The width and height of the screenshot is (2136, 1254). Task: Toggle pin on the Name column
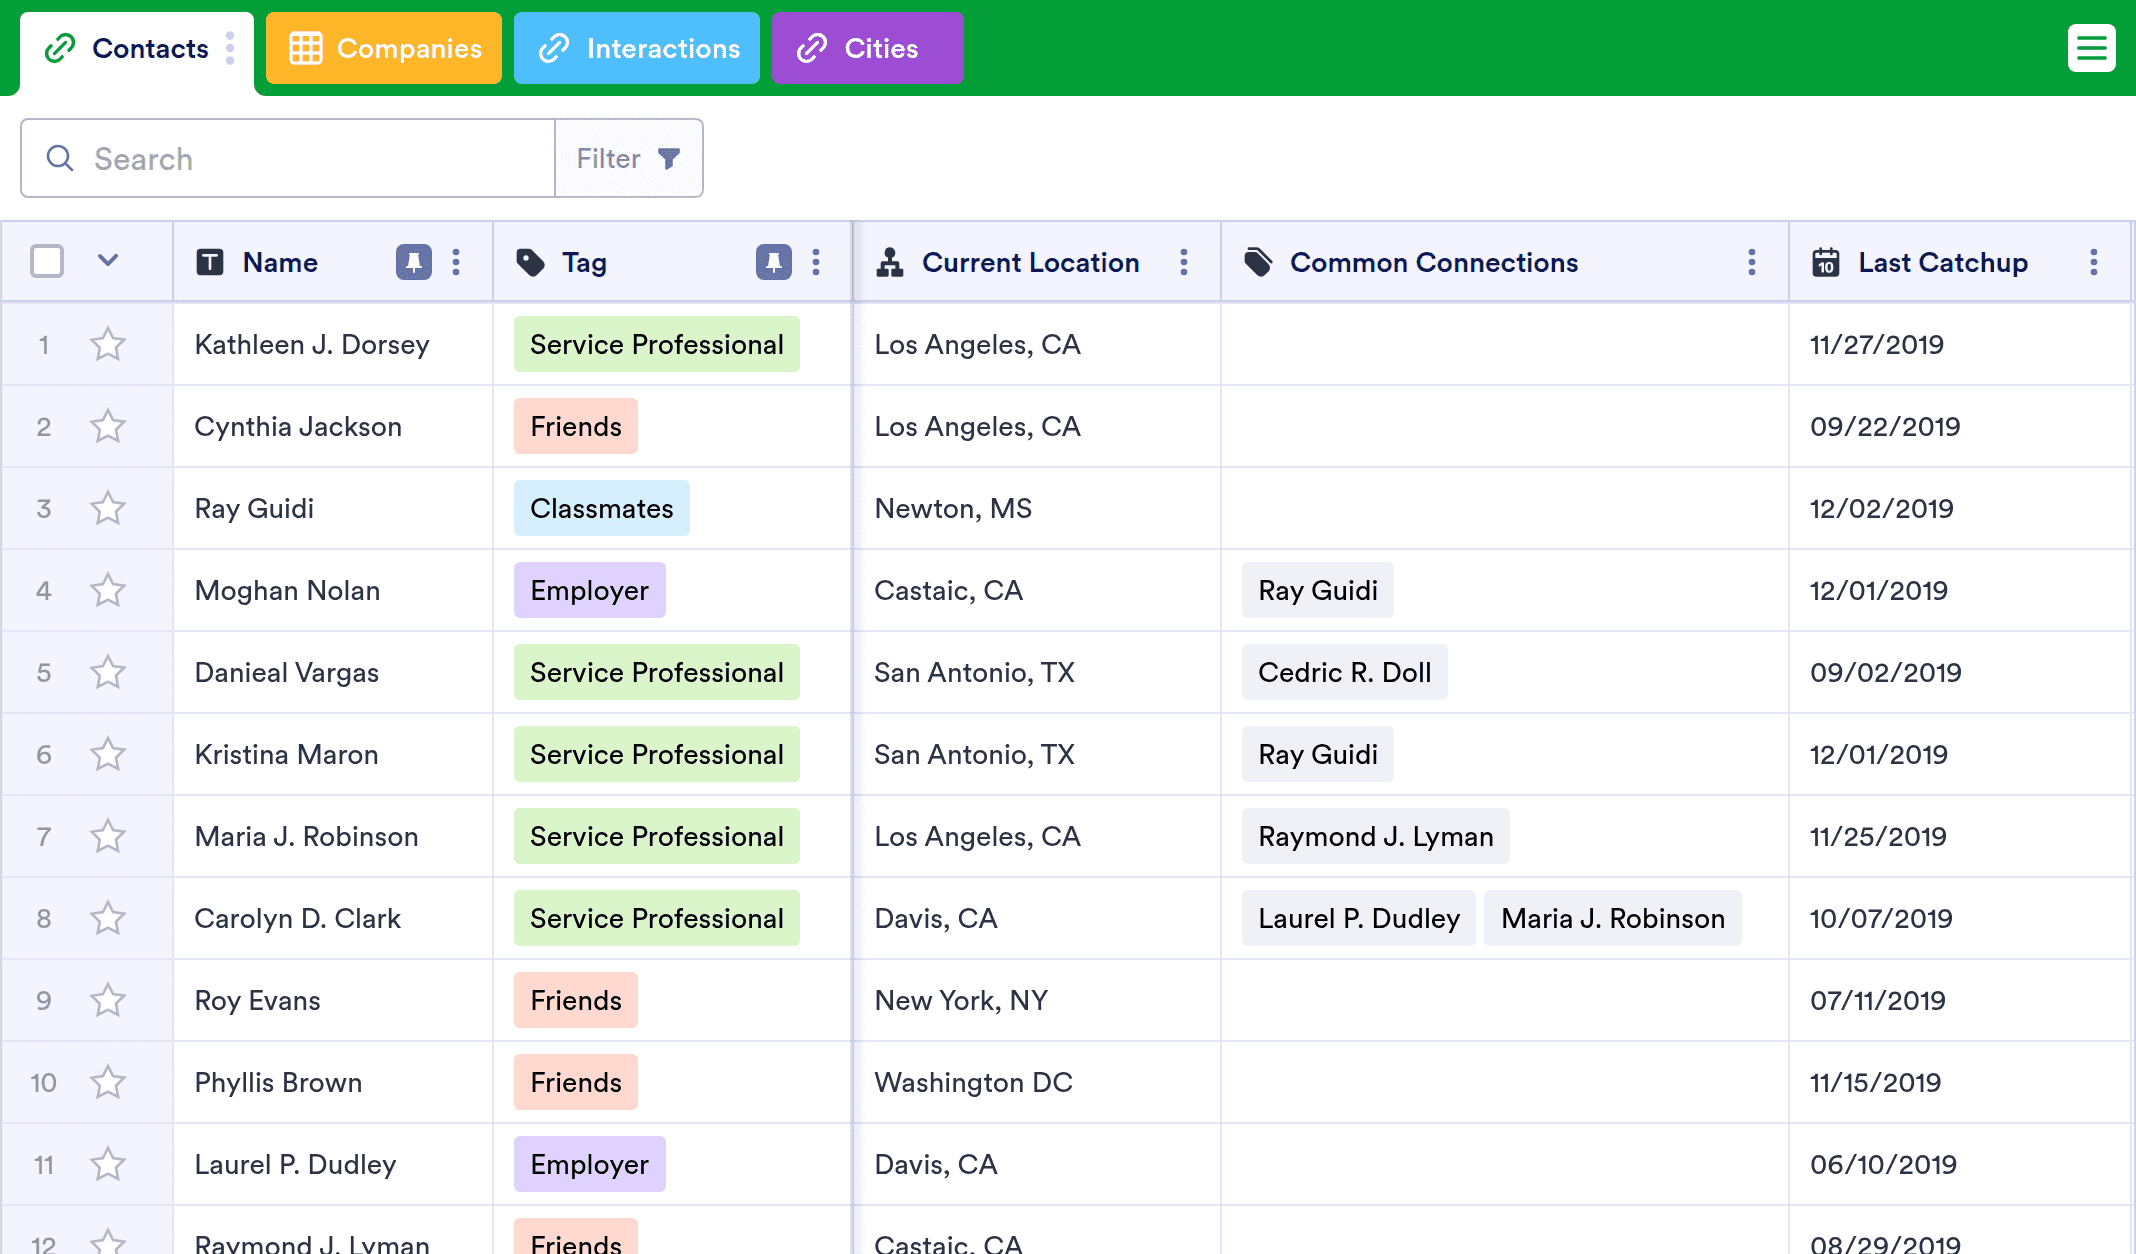(414, 262)
